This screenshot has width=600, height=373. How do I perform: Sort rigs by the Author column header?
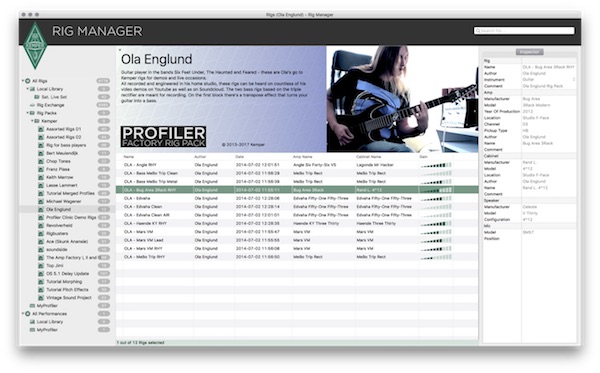(200, 157)
